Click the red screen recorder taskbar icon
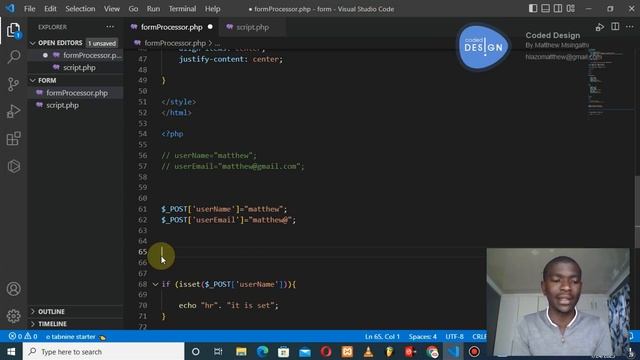 (x=474, y=351)
